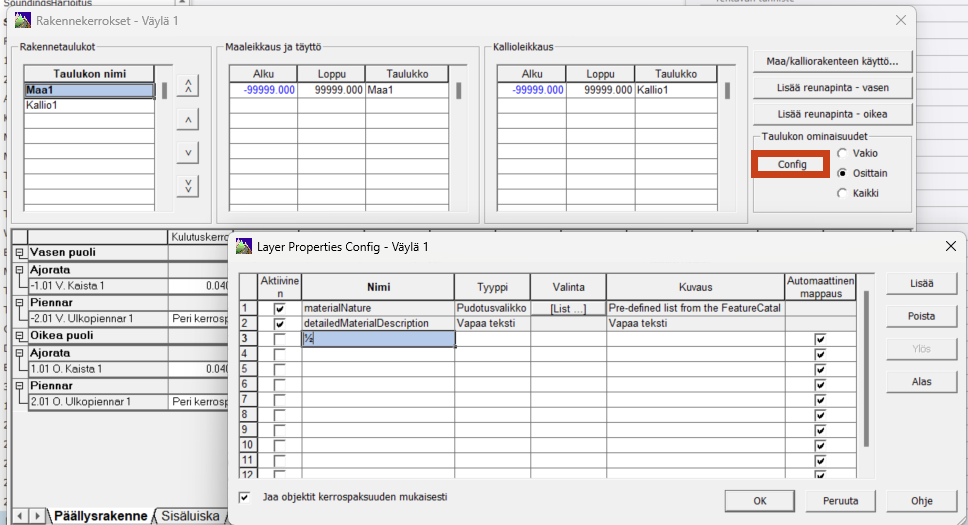
Task: Click scrollbar of Maaleikkaus ja täyttö table
Action: pyautogui.click(x=458, y=91)
